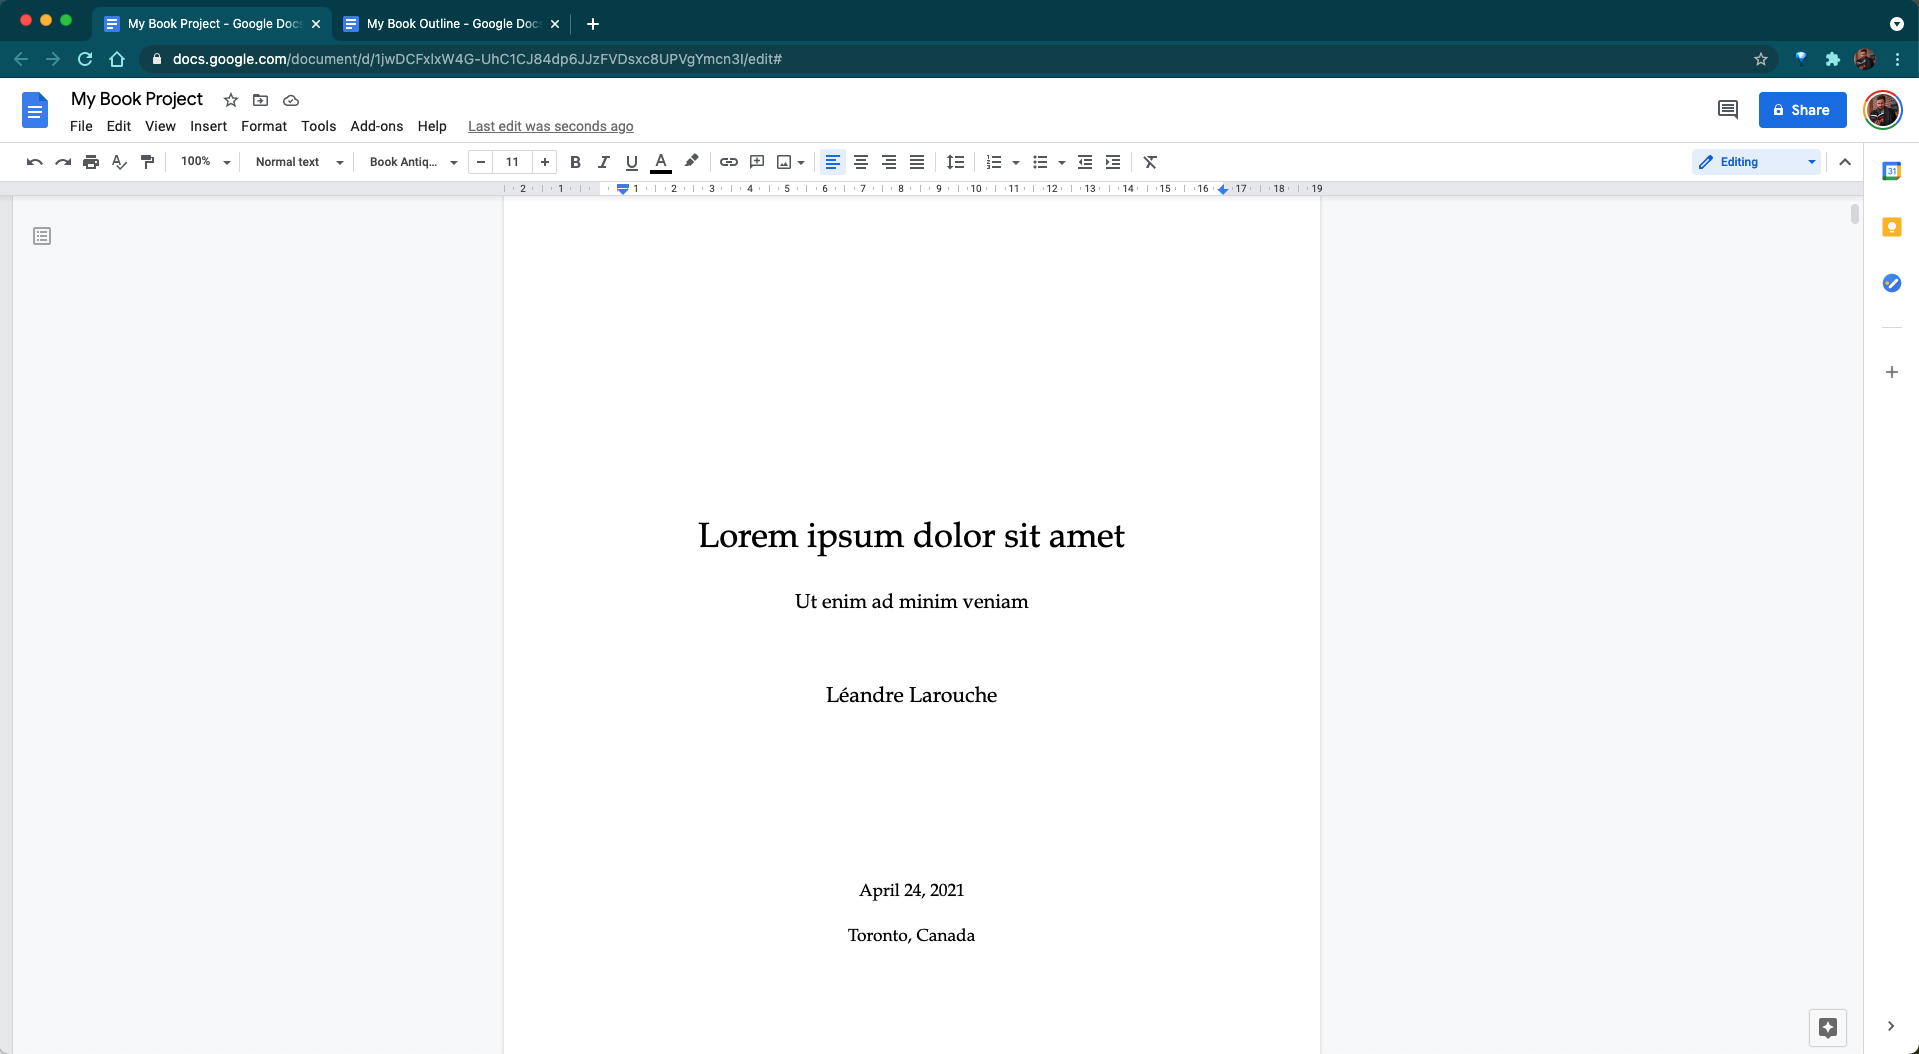Screen dimensions: 1919x1054
Task: Select the Paint format tool
Action: [147, 162]
